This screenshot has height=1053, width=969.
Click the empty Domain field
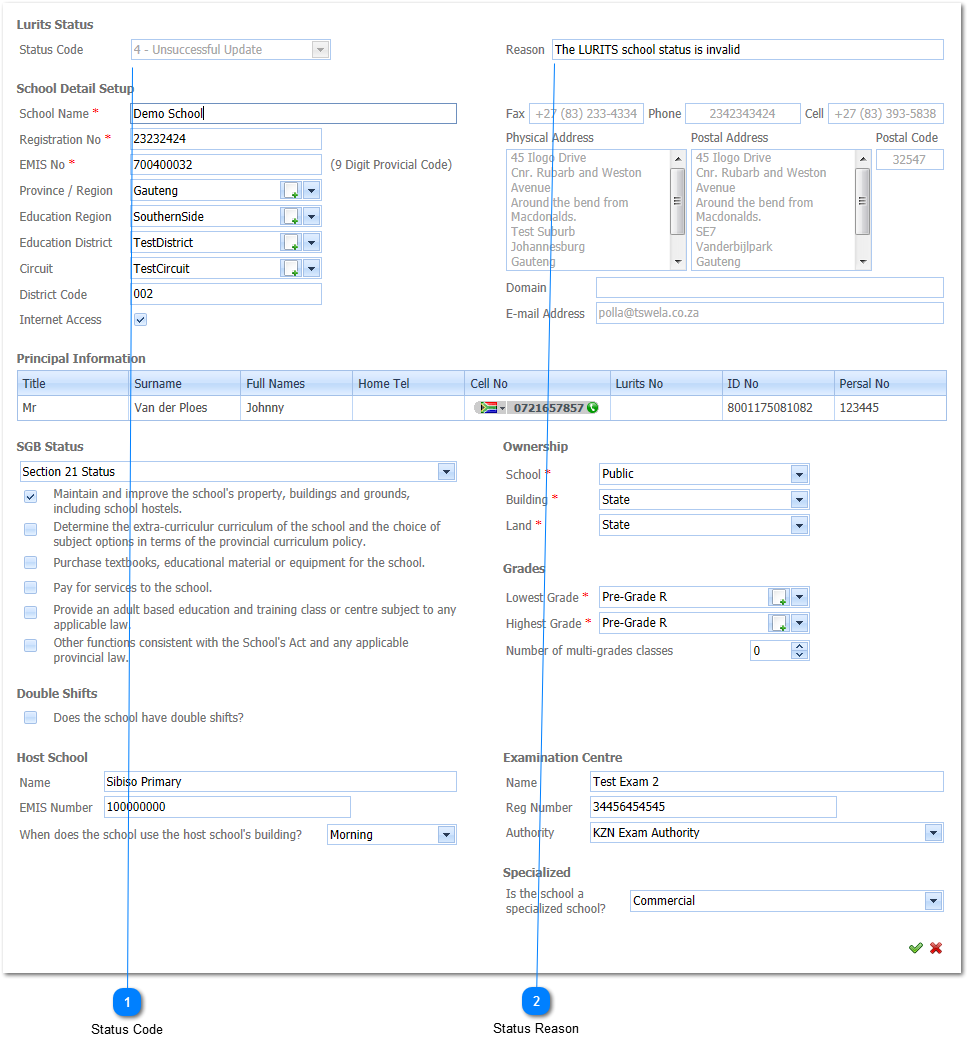point(770,287)
